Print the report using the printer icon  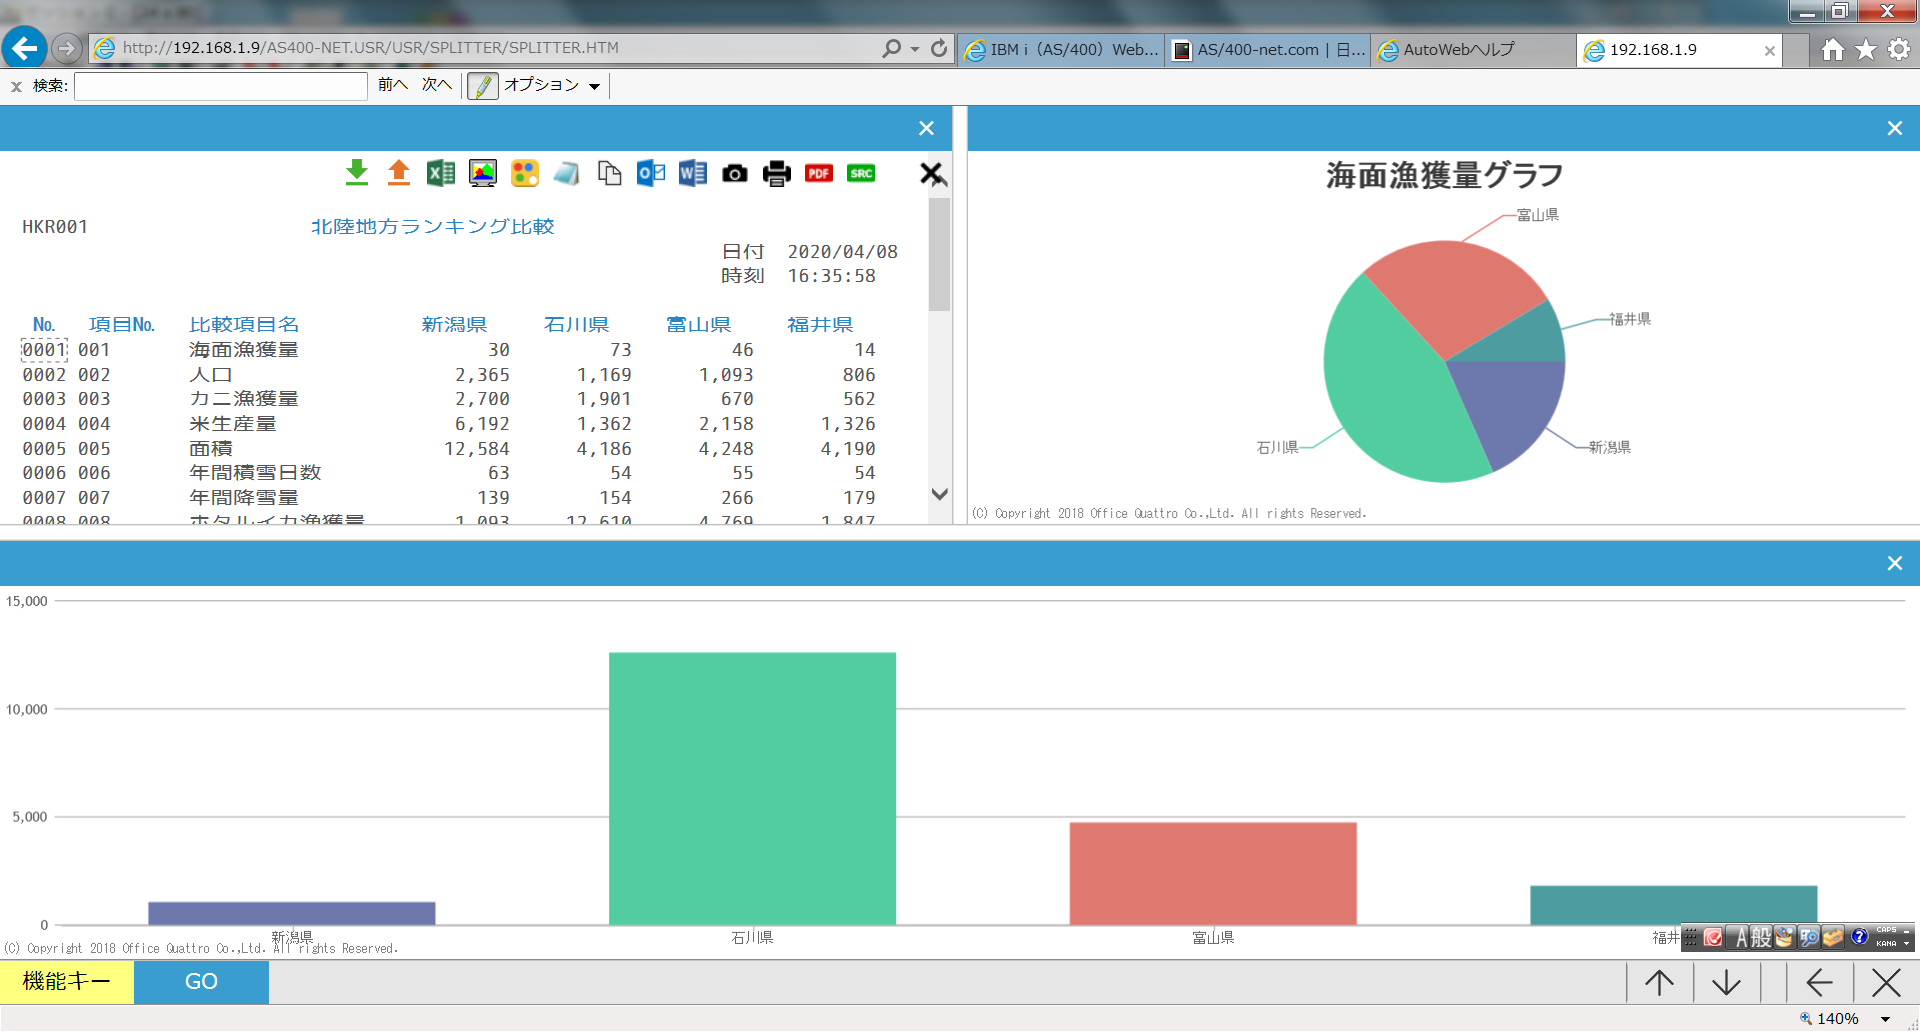coord(777,174)
